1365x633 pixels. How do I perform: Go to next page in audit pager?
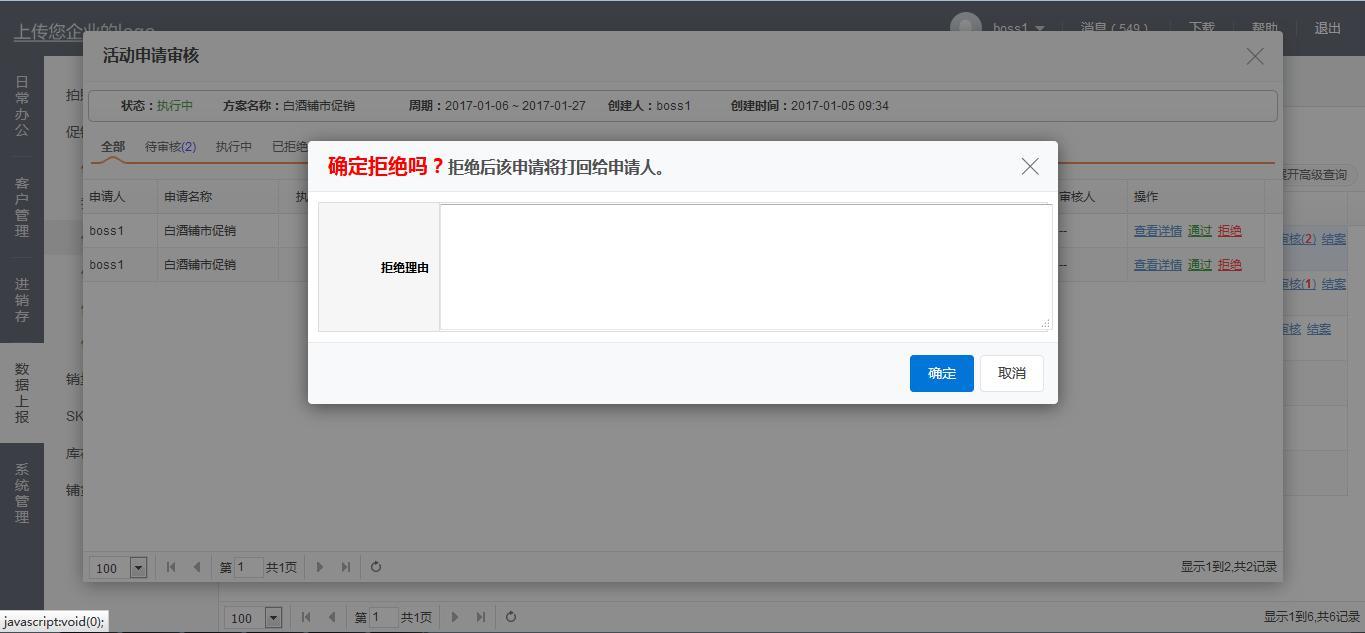[320, 567]
